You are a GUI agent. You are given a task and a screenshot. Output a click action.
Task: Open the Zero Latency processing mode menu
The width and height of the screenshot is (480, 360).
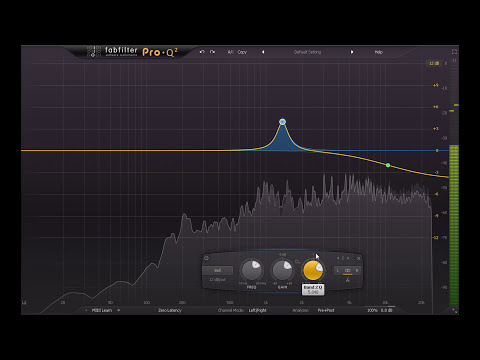click(170, 310)
